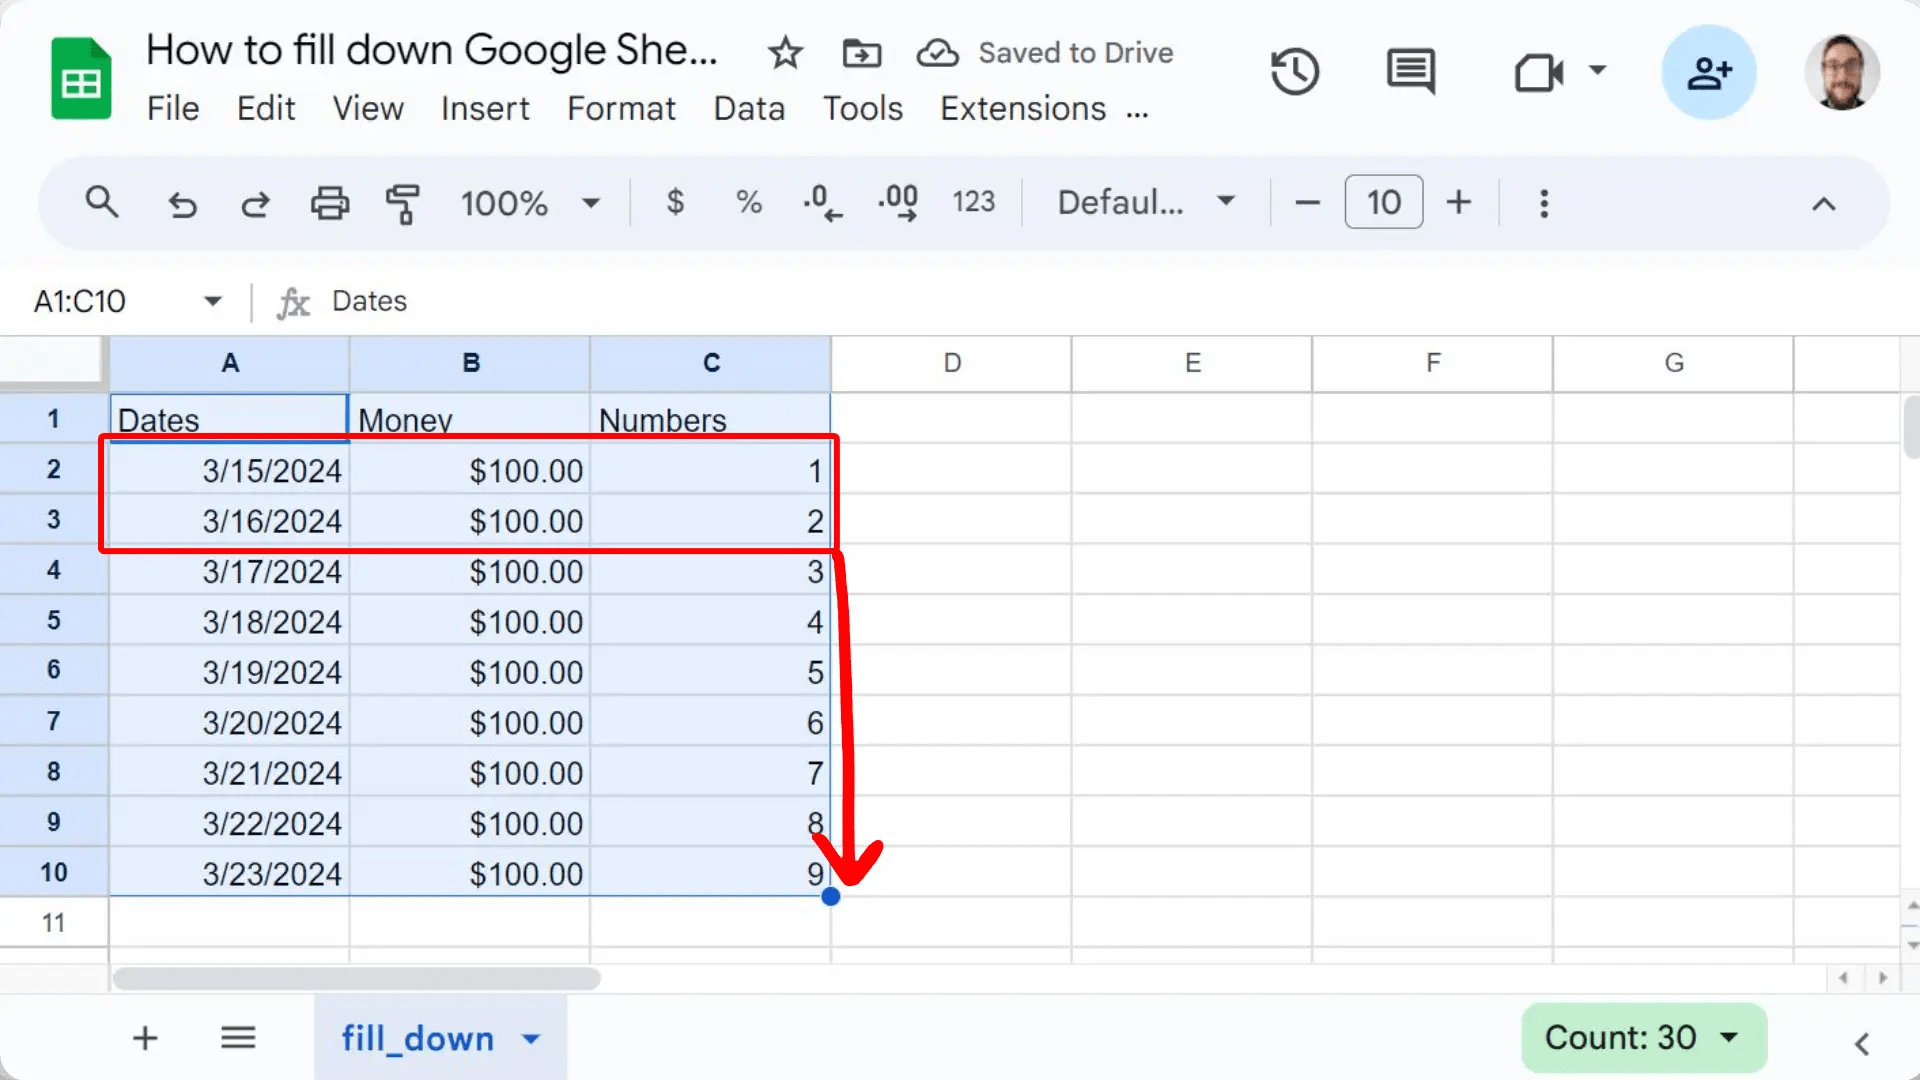Expand the Count: 30 summary dropdown

pyautogui.click(x=1643, y=1038)
